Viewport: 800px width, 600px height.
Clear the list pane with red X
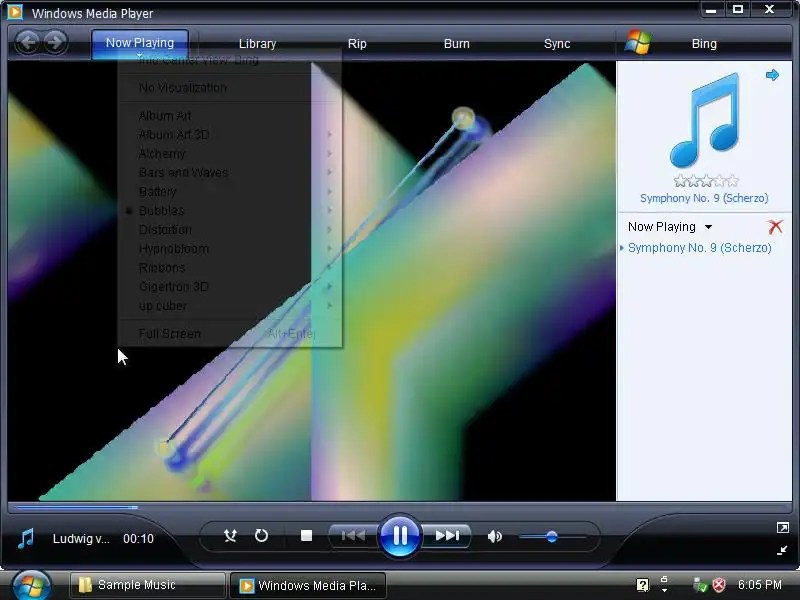[x=775, y=227]
